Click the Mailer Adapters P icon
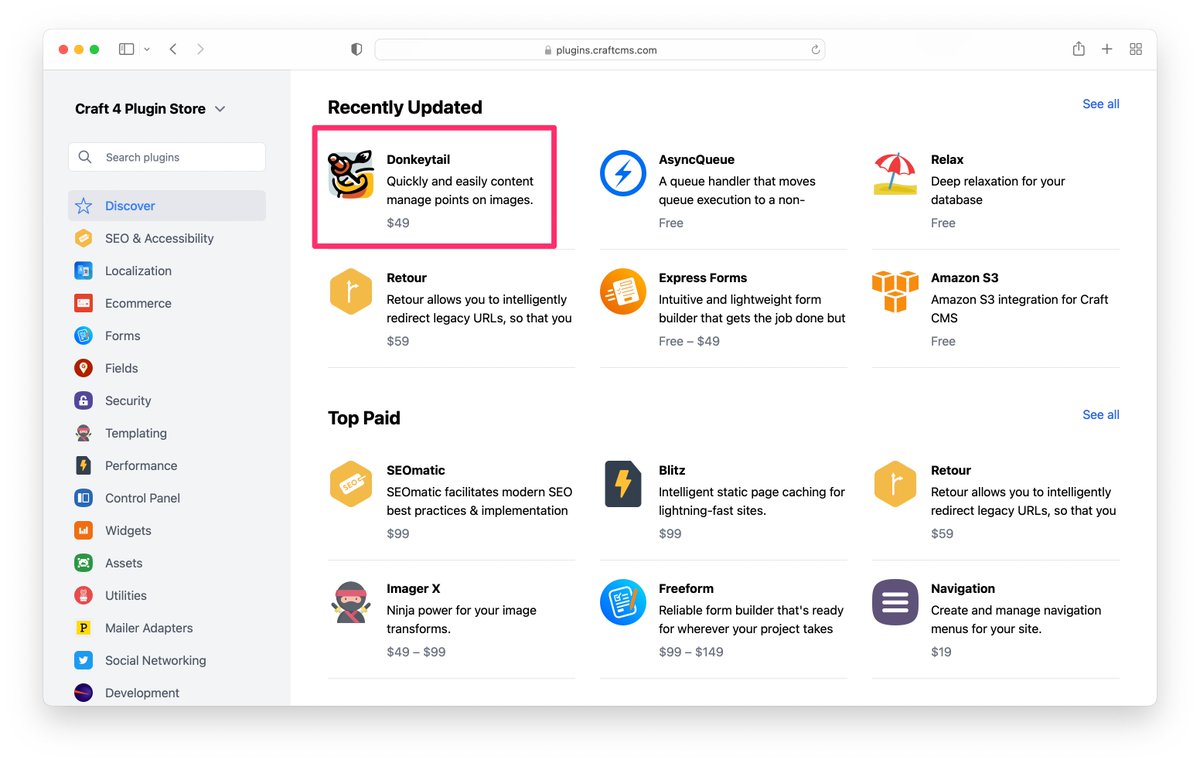The image size is (1200, 763). click(x=84, y=628)
